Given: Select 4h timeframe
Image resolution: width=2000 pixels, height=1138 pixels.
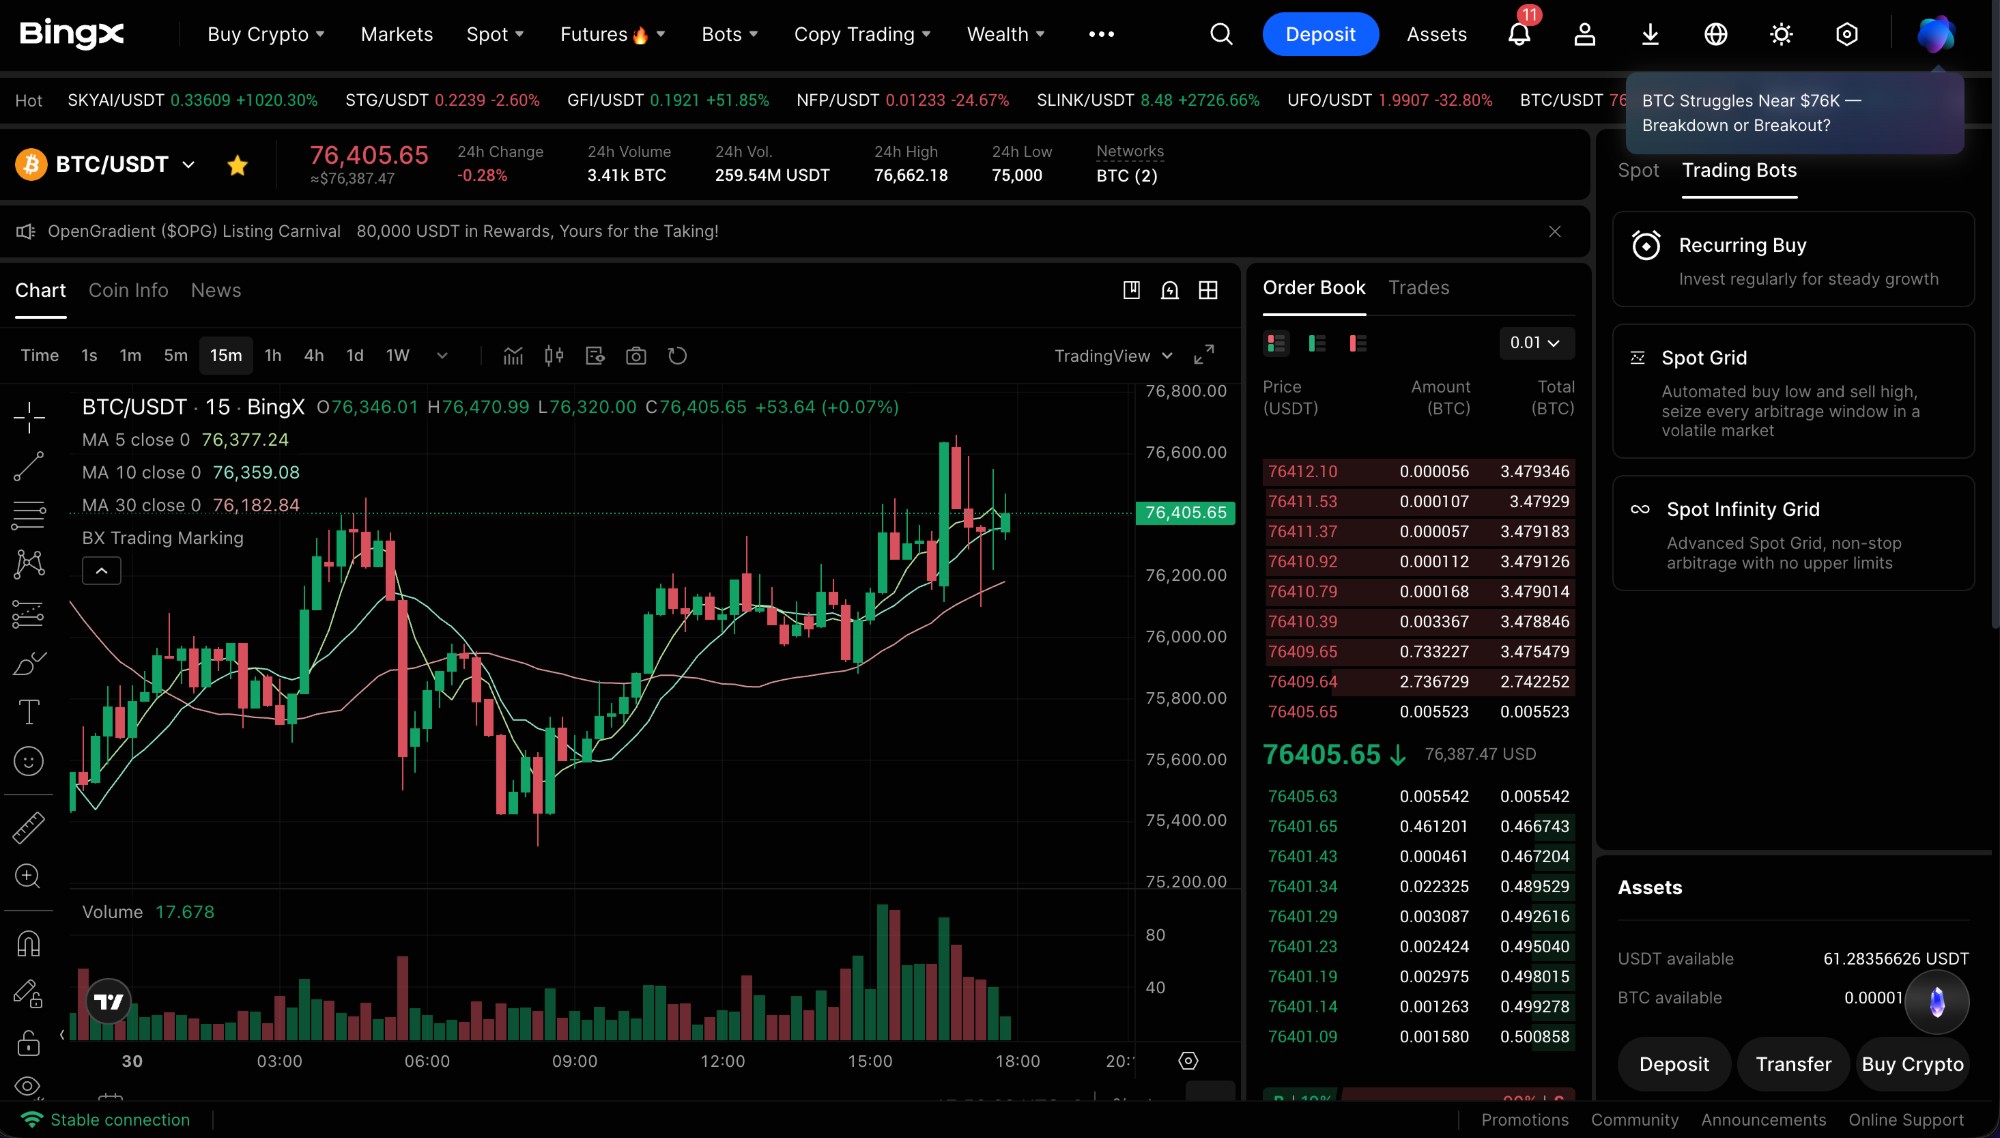Looking at the screenshot, I should [314, 356].
